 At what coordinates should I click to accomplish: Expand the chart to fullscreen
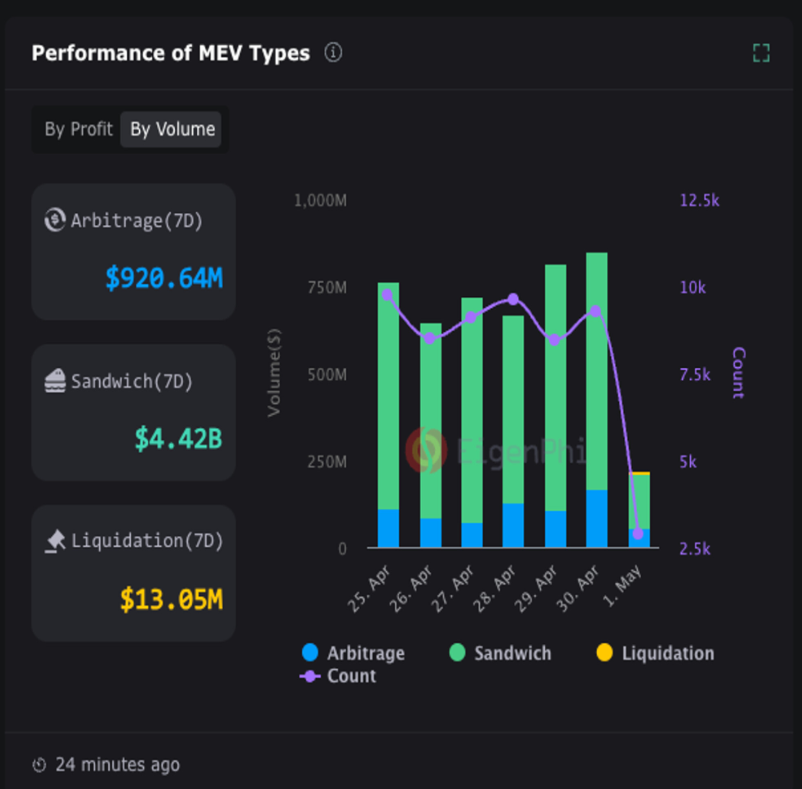pyautogui.click(x=761, y=53)
